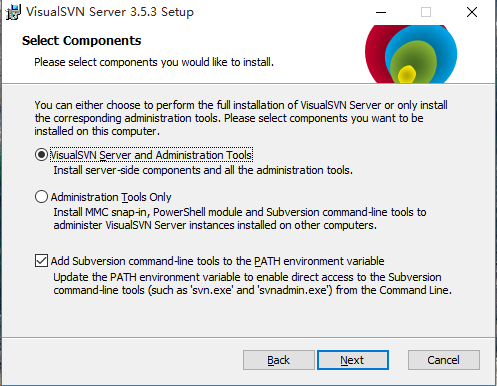
Task: Proceed by clicking Next
Action: pyautogui.click(x=353, y=360)
